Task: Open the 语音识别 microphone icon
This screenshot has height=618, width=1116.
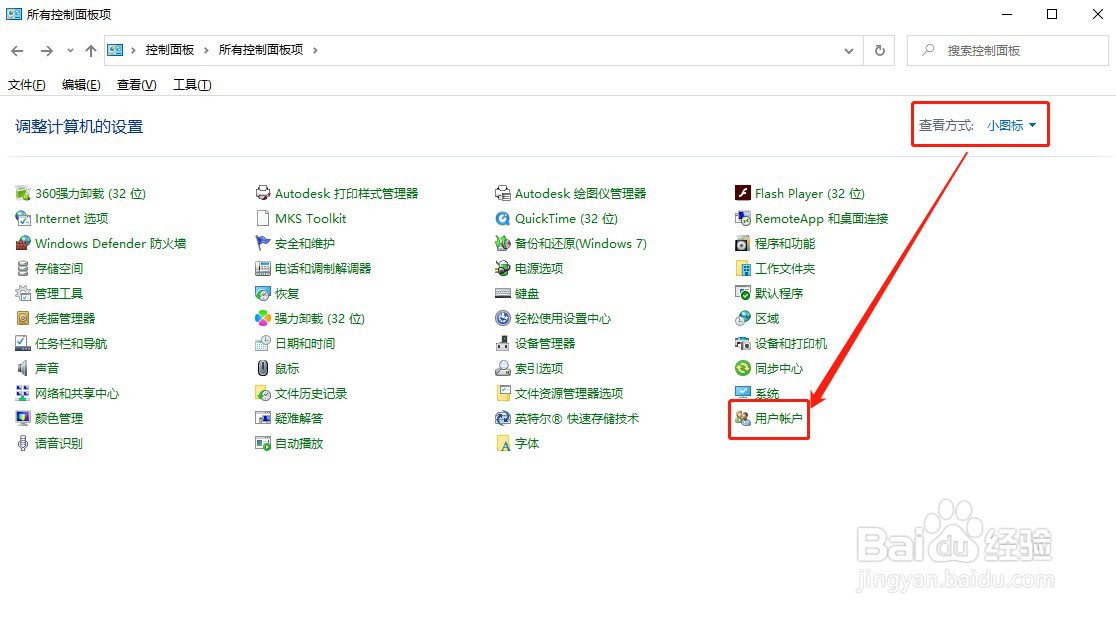Action: [x=23, y=443]
